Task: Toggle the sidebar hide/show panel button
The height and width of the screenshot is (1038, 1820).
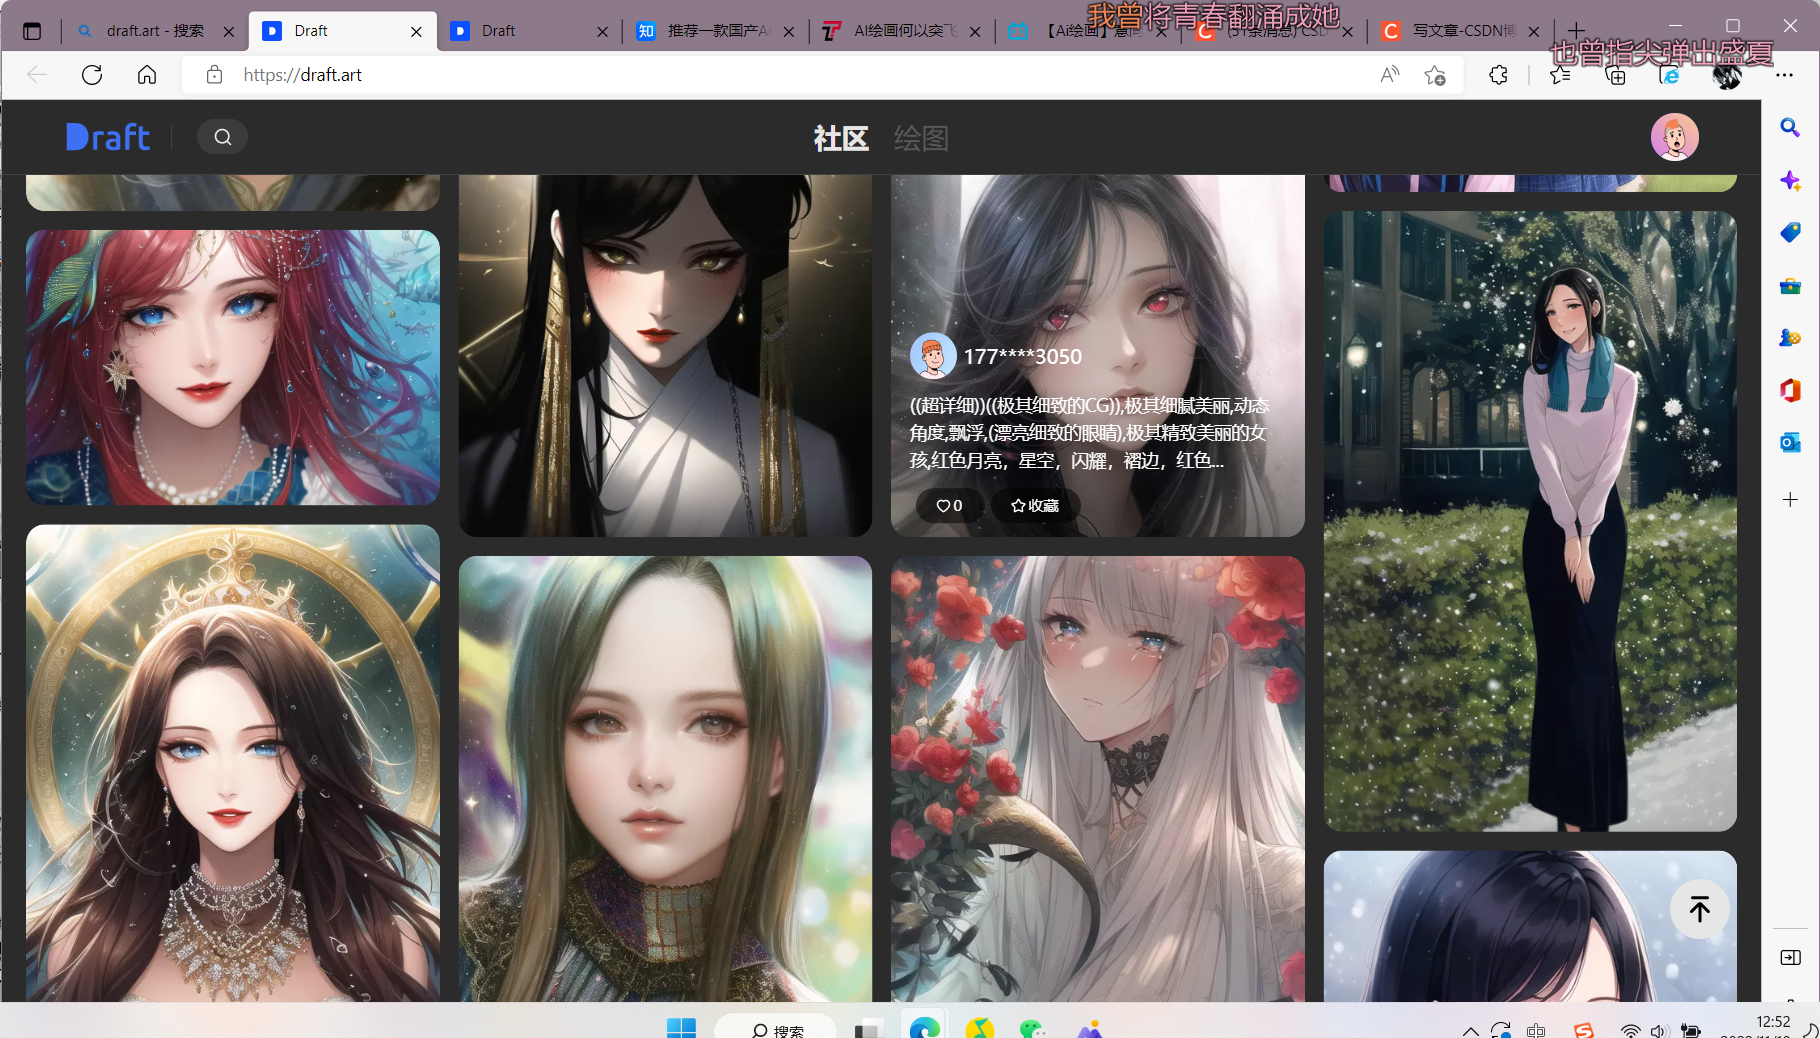Action: [1790, 957]
